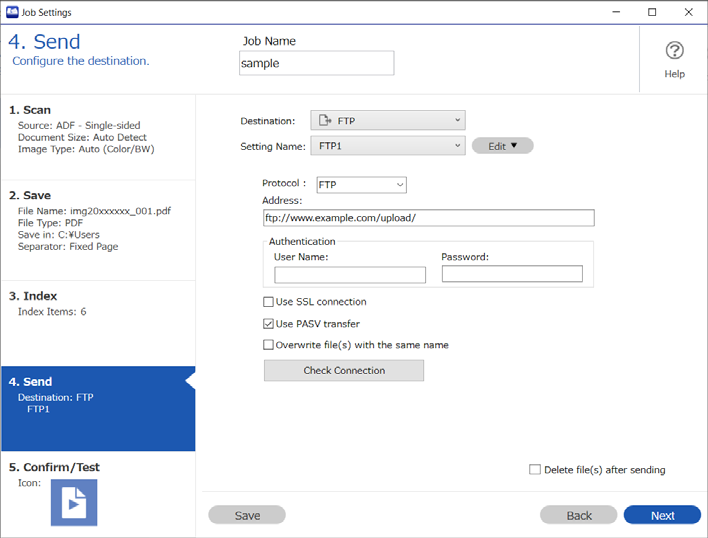The height and width of the screenshot is (538, 708).
Task: Click the Check Connection button
Action: [x=344, y=370]
